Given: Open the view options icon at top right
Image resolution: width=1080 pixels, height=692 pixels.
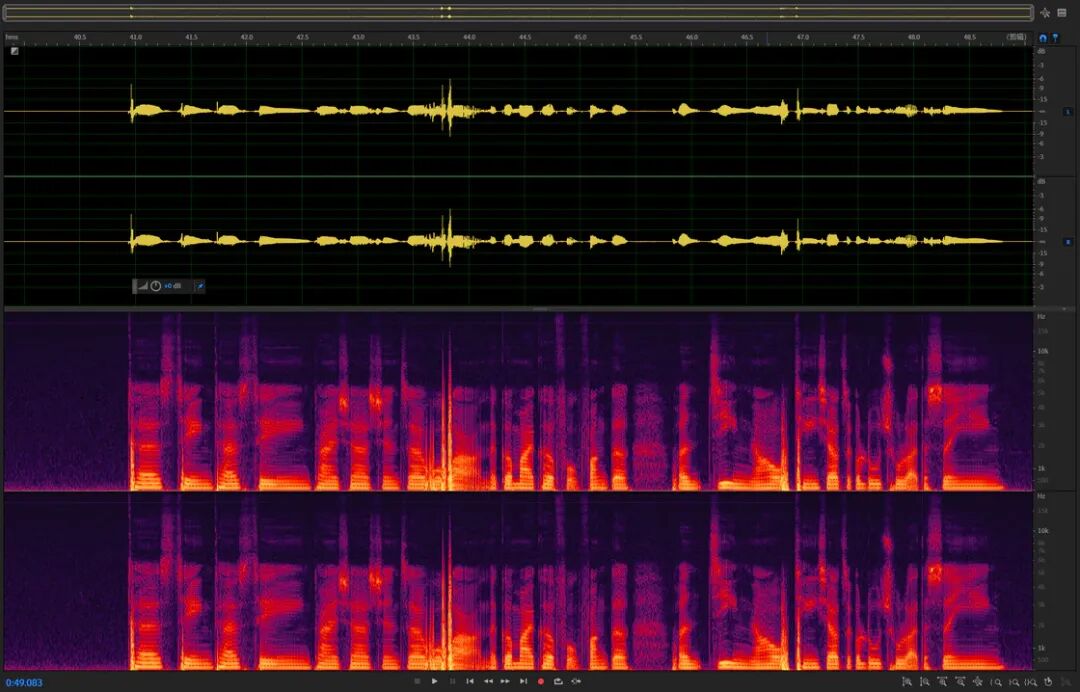Looking at the screenshot, I should click(1061, 12).
